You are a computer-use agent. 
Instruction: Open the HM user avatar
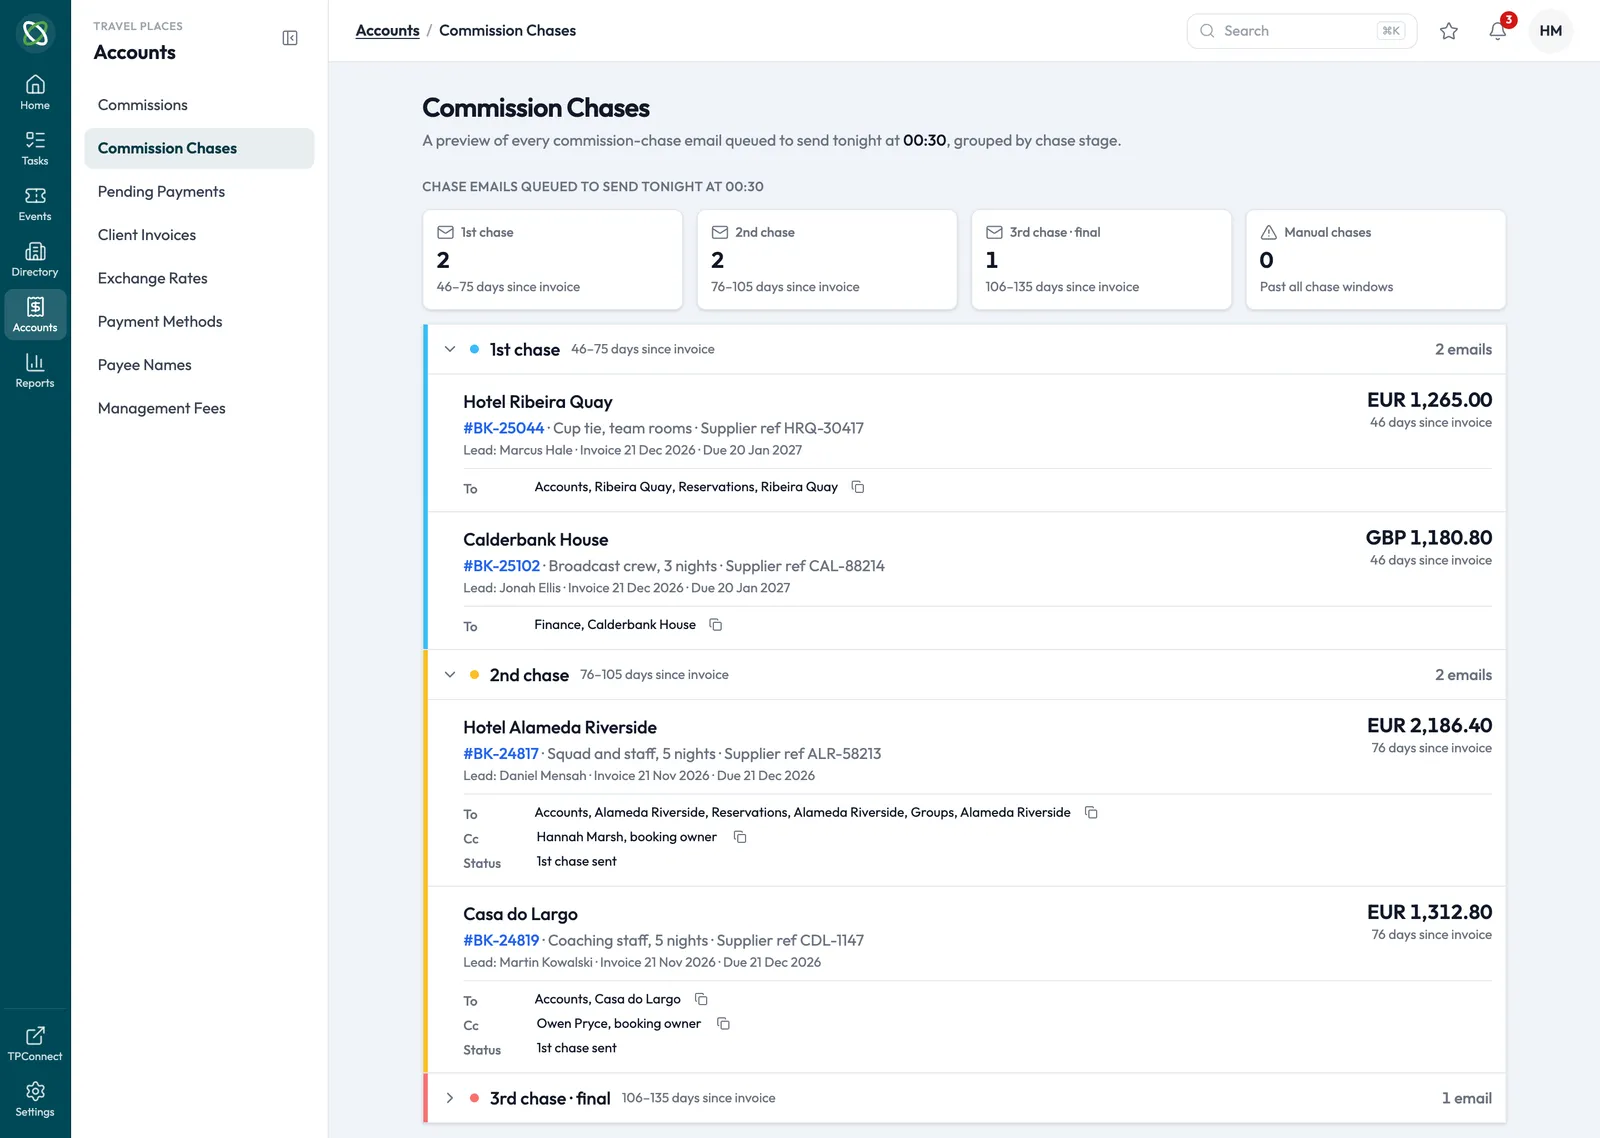1551,31
